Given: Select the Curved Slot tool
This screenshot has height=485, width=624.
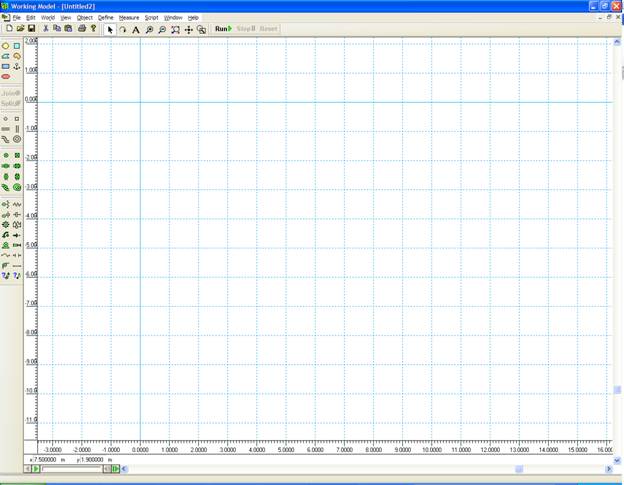Looking at the screenshot, I should point(6,139).
